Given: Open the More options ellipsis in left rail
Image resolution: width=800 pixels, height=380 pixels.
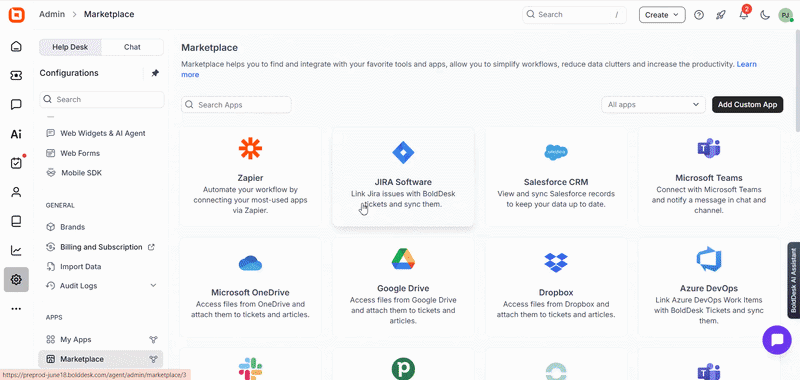Looking at the screenshot, I should tap(16, 309).
